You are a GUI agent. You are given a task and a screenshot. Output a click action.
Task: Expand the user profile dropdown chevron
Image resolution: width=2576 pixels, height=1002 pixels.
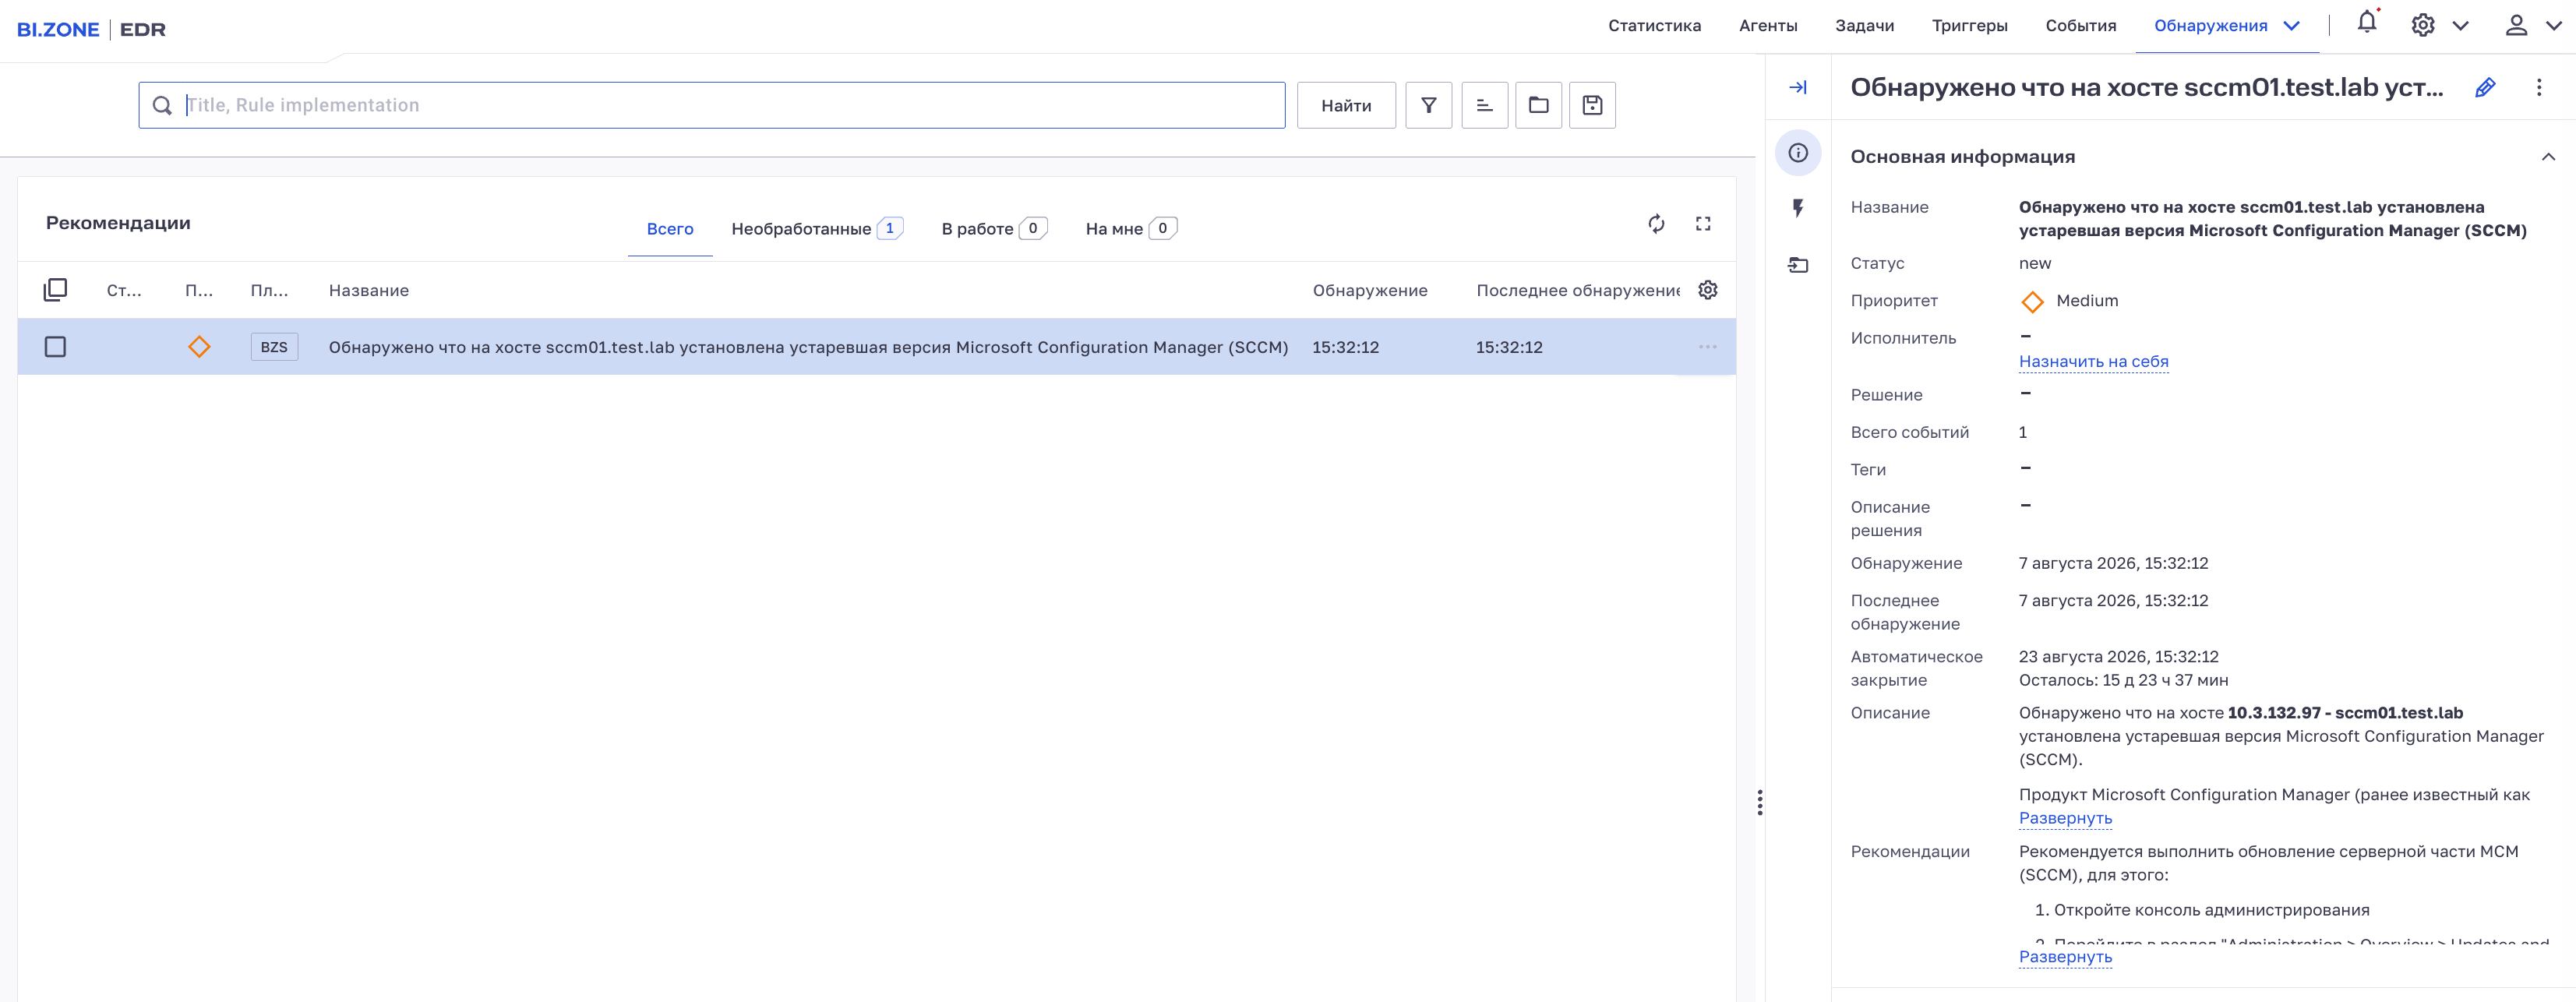[2553, 26]
